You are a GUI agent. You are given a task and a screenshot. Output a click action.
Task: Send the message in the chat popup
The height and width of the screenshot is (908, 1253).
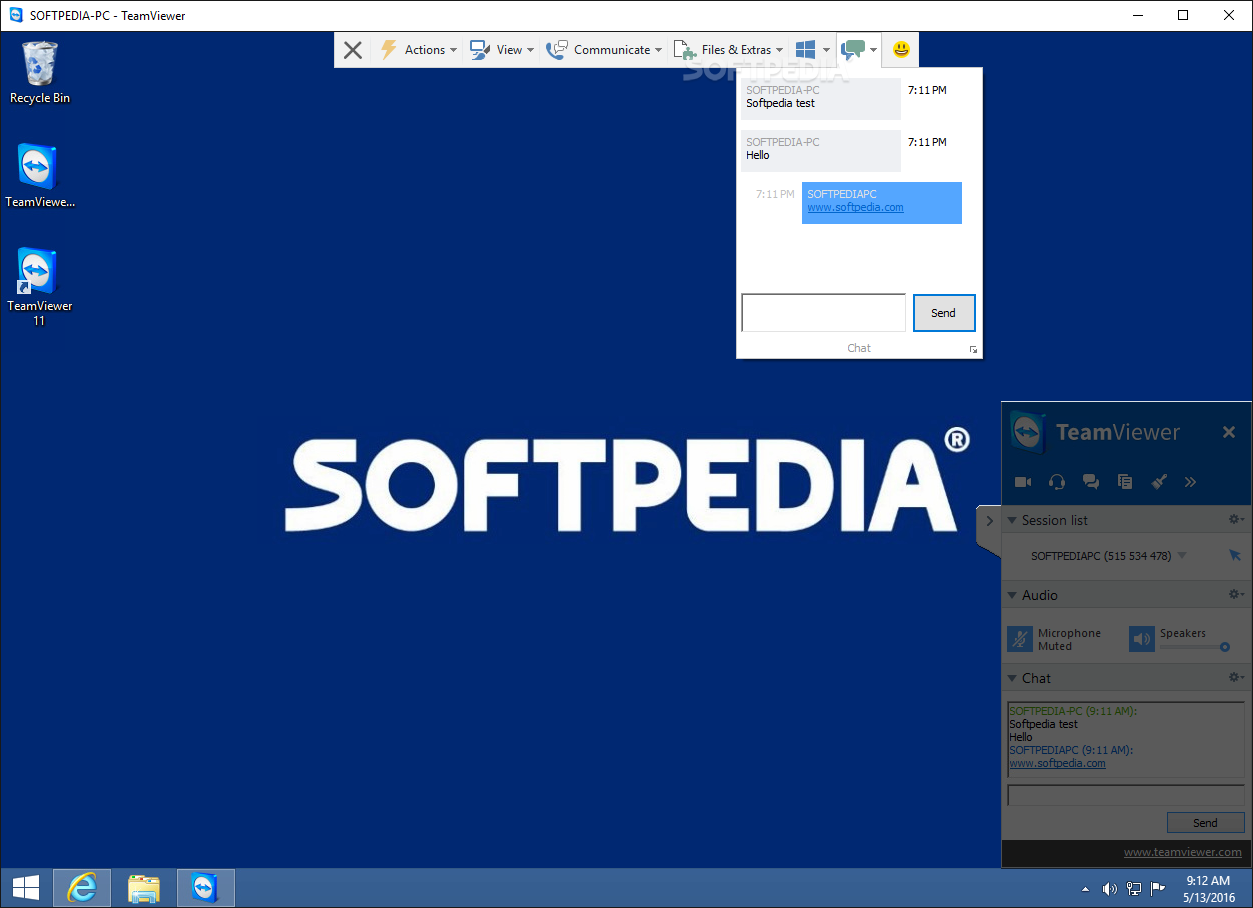point(943,312)
